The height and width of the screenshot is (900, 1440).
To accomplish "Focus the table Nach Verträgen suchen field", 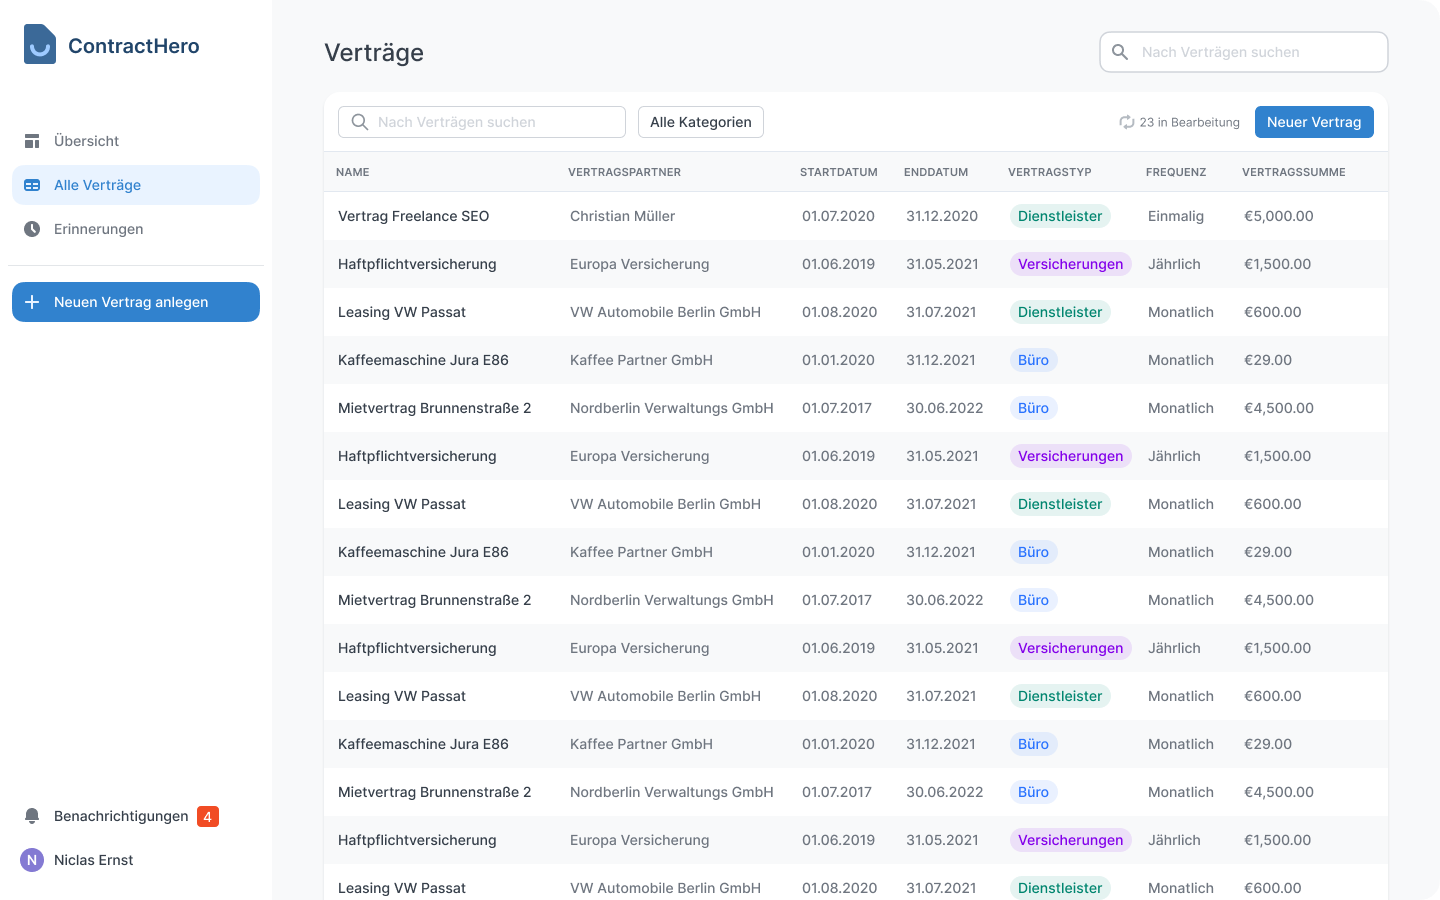I will (x=482, y=122).
